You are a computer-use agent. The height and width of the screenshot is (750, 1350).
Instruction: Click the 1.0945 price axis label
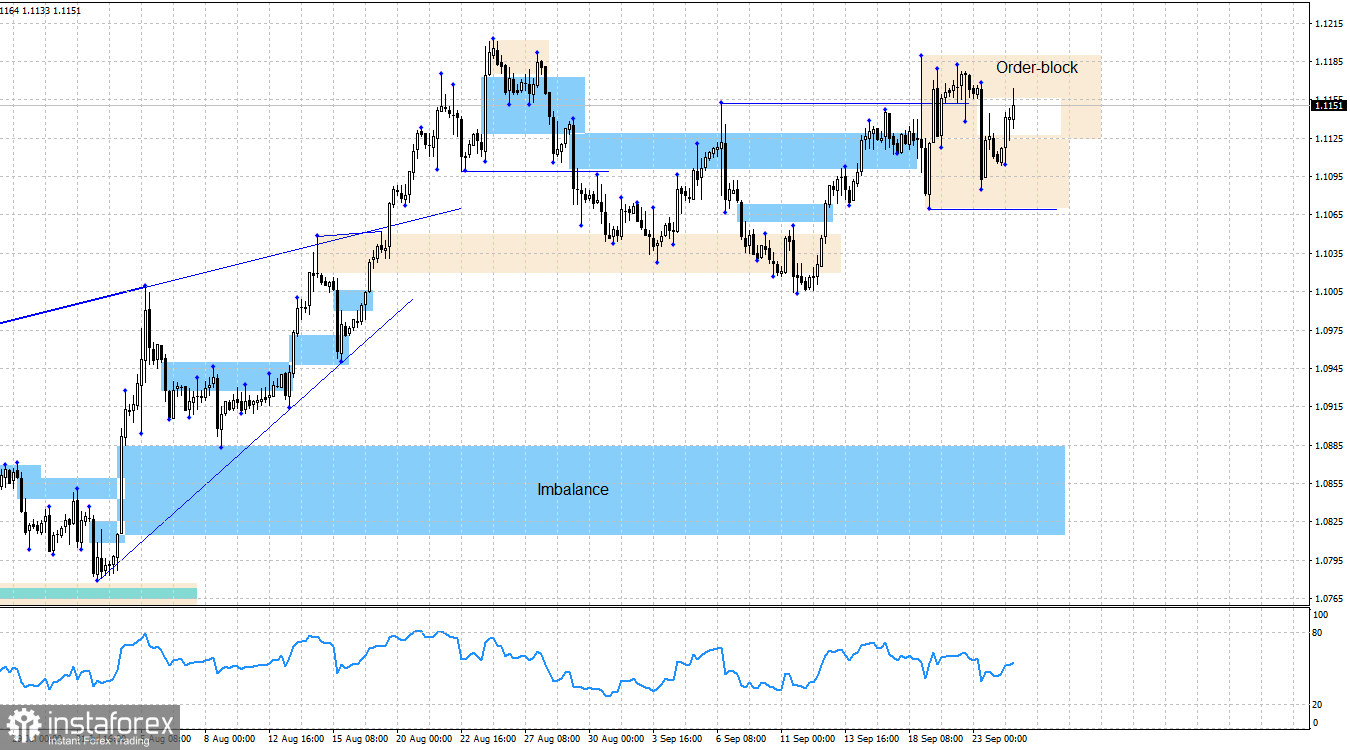click(1329, 369)
